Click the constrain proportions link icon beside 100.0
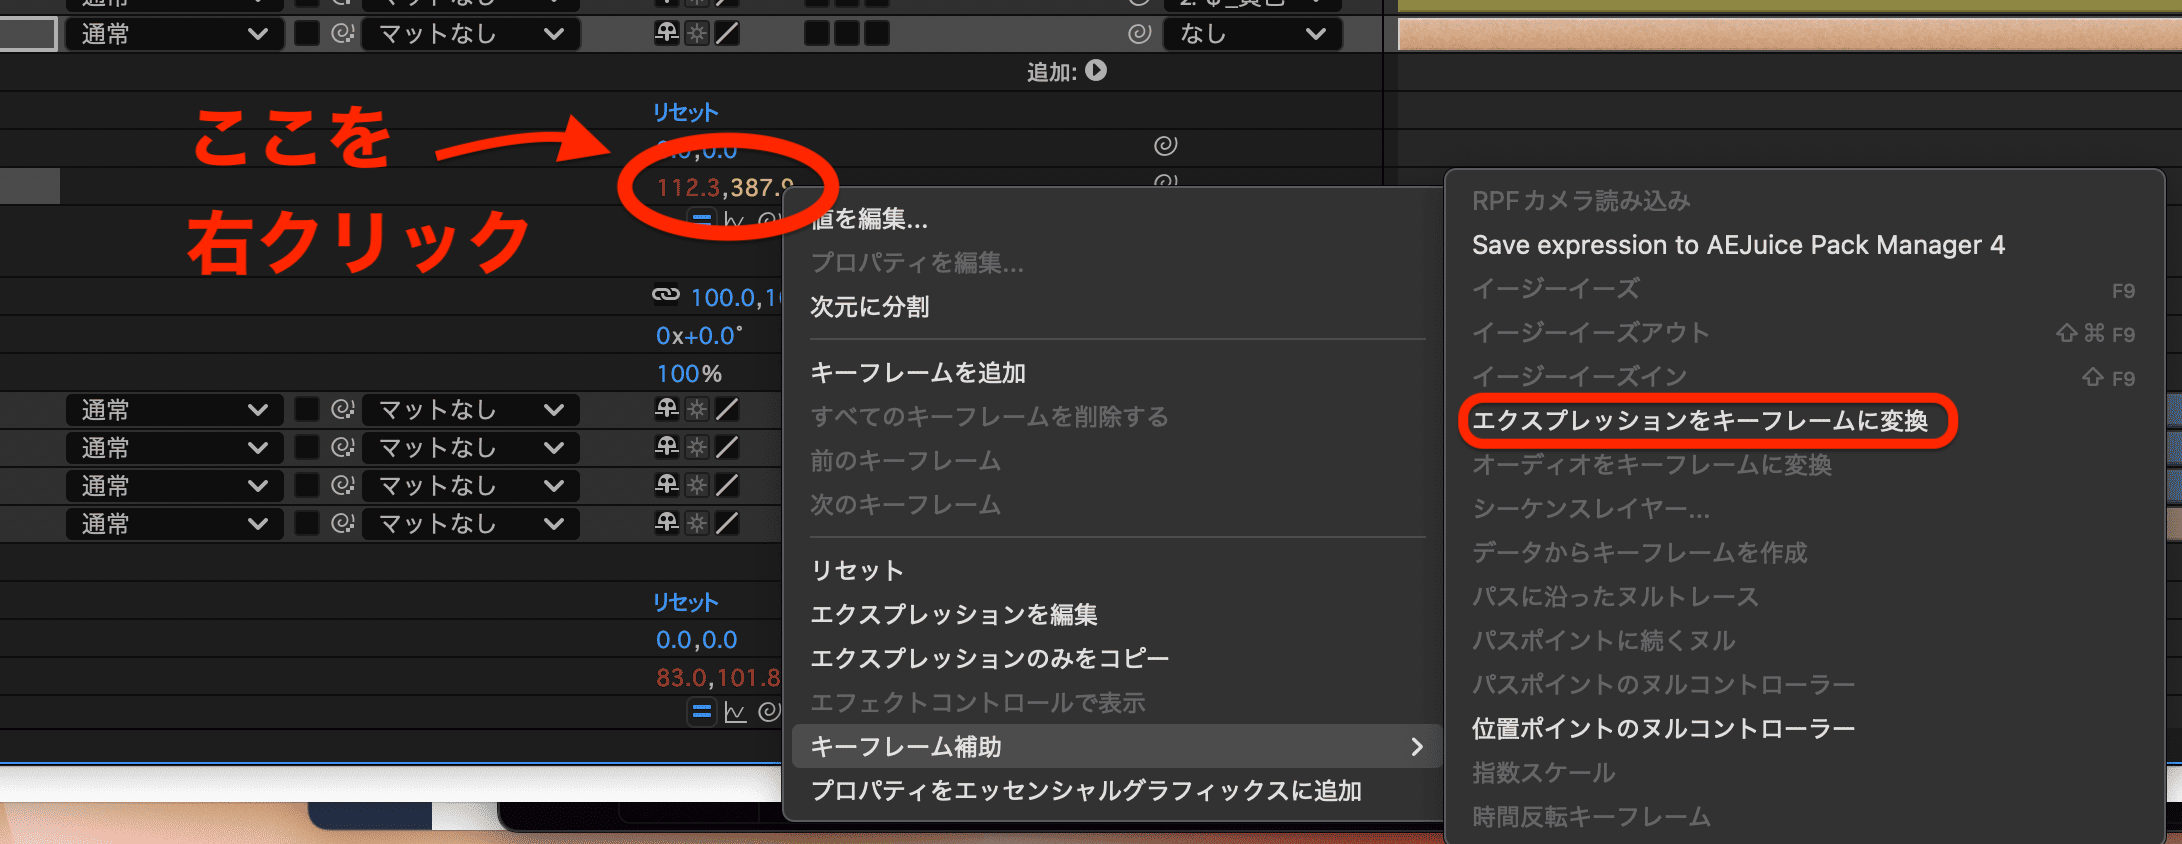Viewport: 2182px width, 844px height. coord(666,295)
